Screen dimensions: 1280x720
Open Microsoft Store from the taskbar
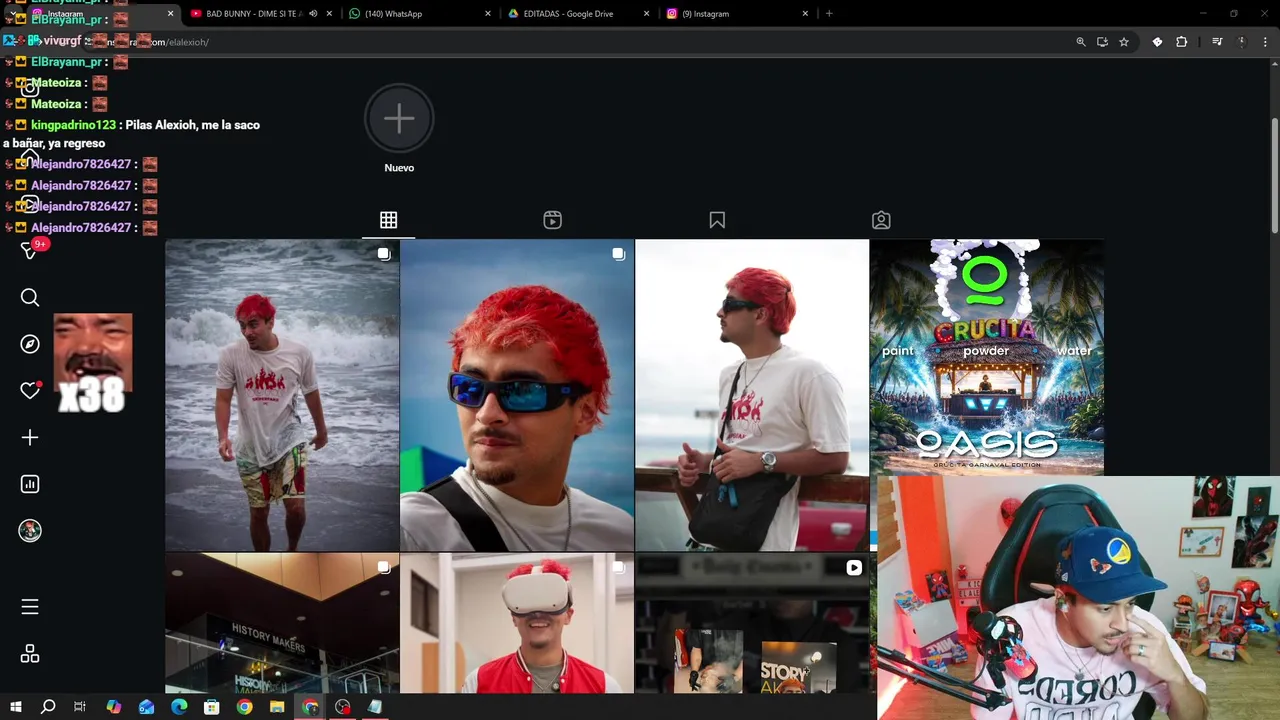211,707
